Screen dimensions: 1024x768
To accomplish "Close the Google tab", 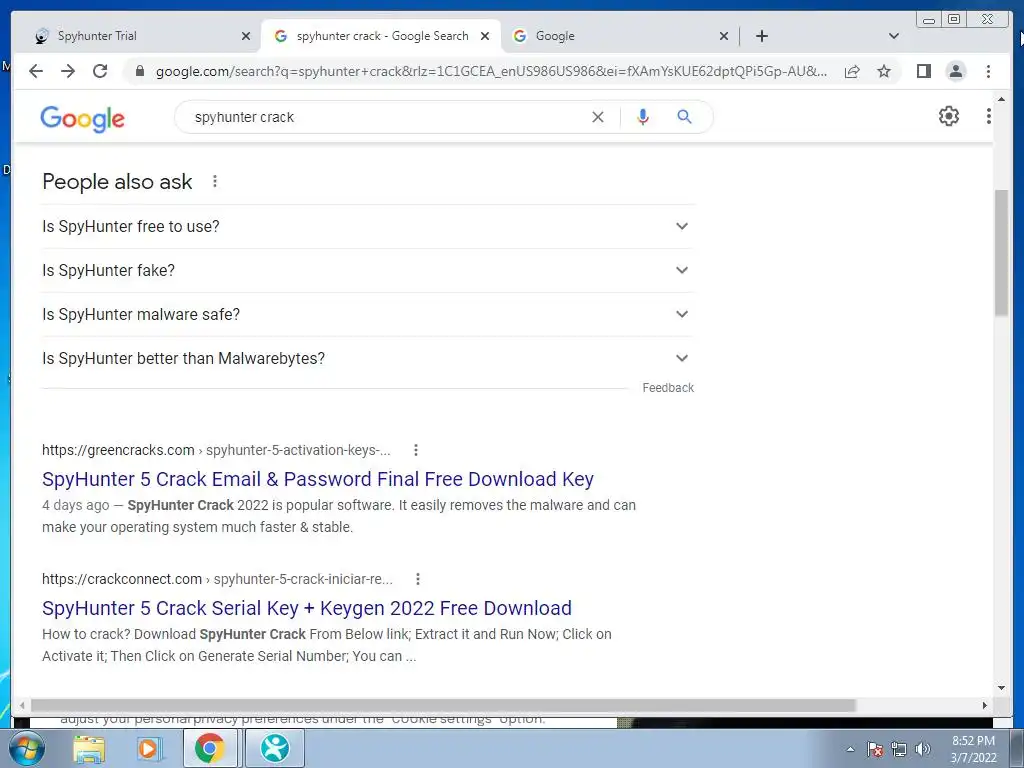I will 724,36.
